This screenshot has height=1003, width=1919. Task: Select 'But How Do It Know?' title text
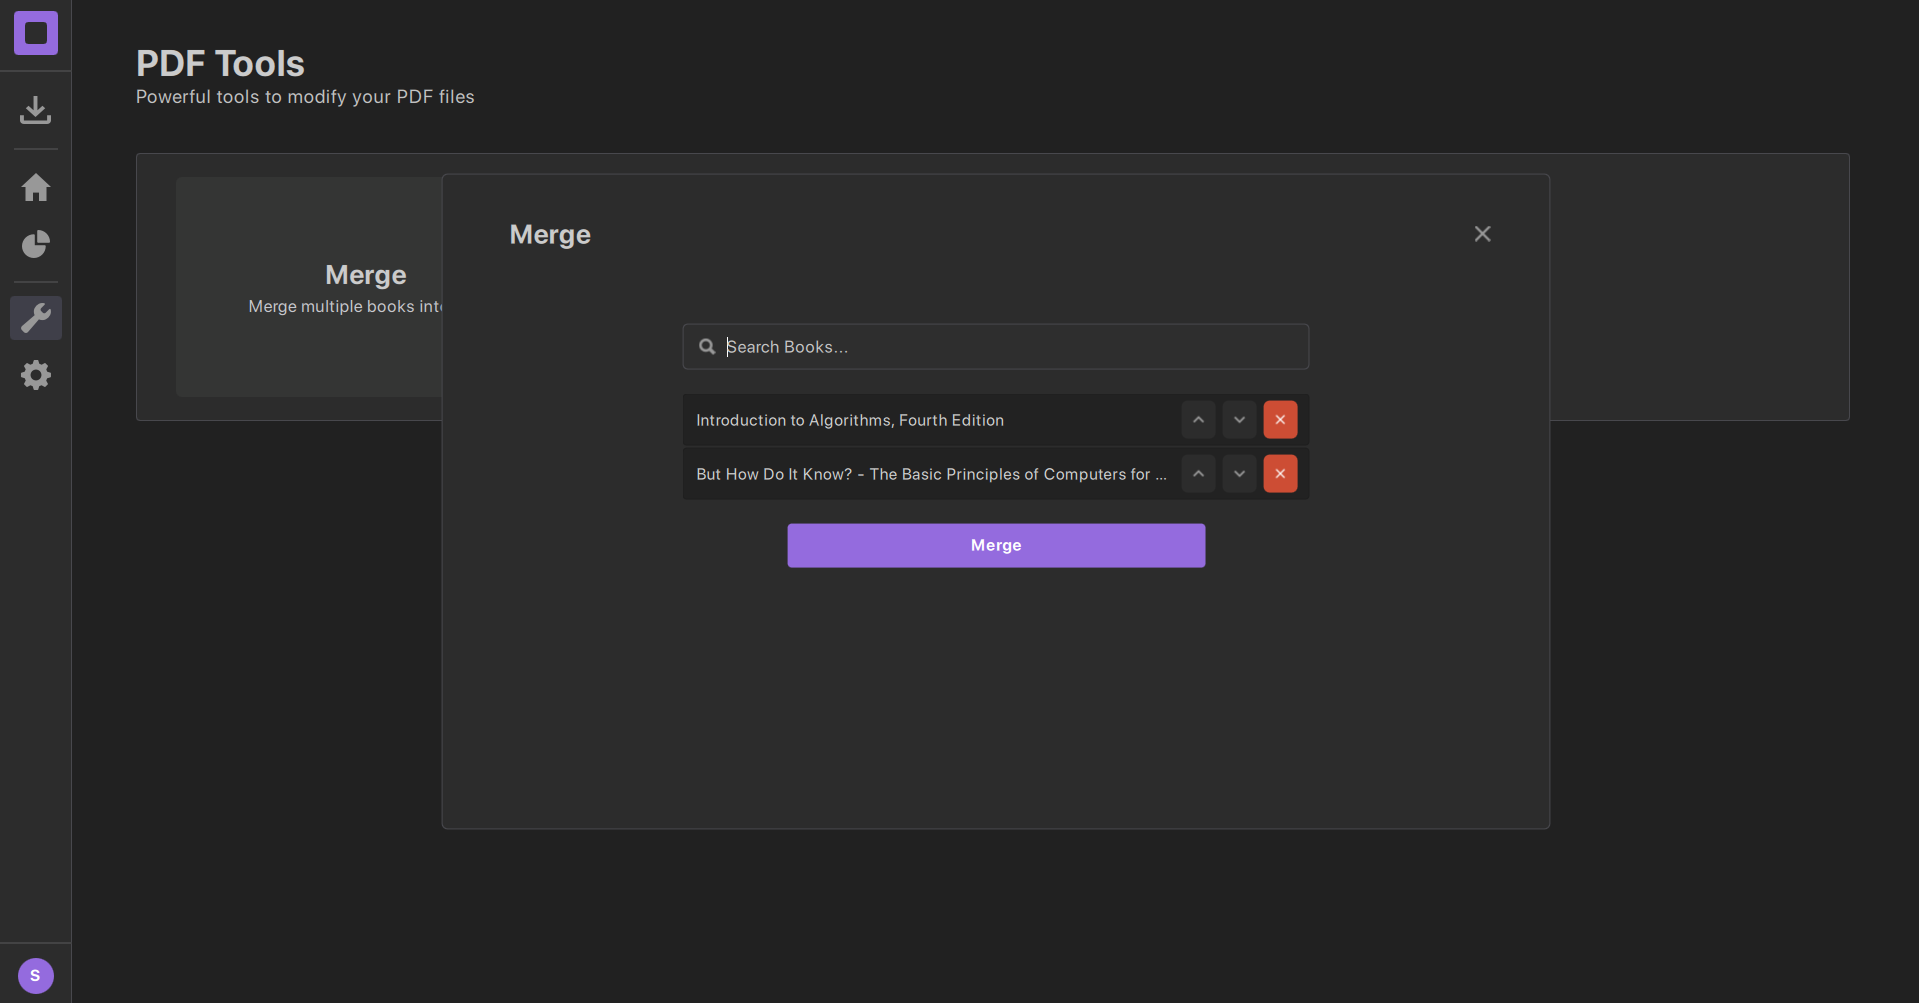coord(931,474)
